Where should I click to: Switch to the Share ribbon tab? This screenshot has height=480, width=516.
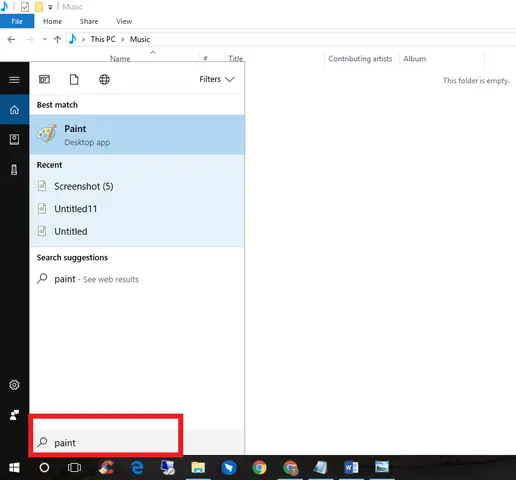coord(89,21)
